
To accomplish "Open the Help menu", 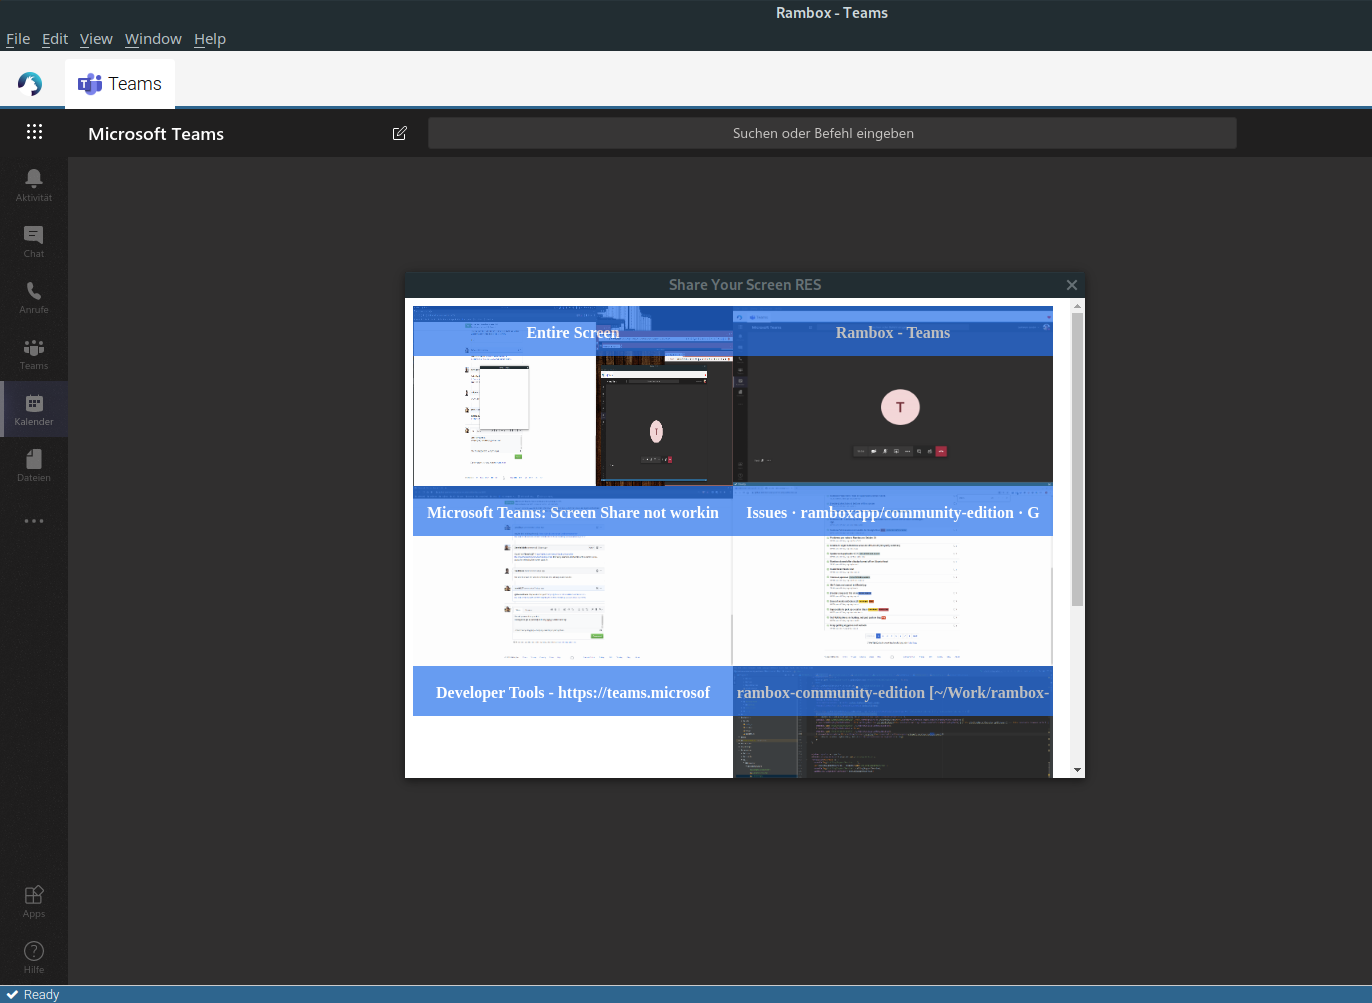I will click(210, 39).
